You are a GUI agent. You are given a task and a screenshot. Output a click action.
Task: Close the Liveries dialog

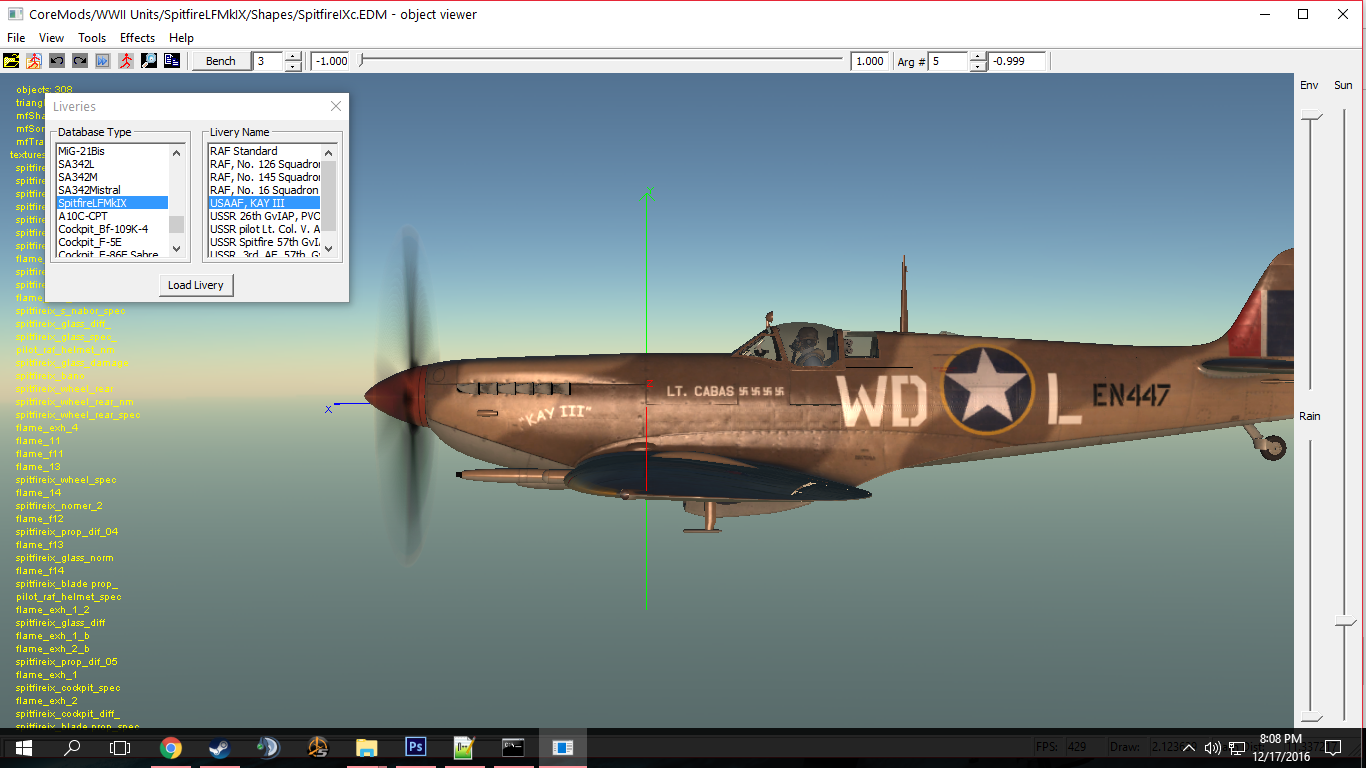(x=336, y=106)
